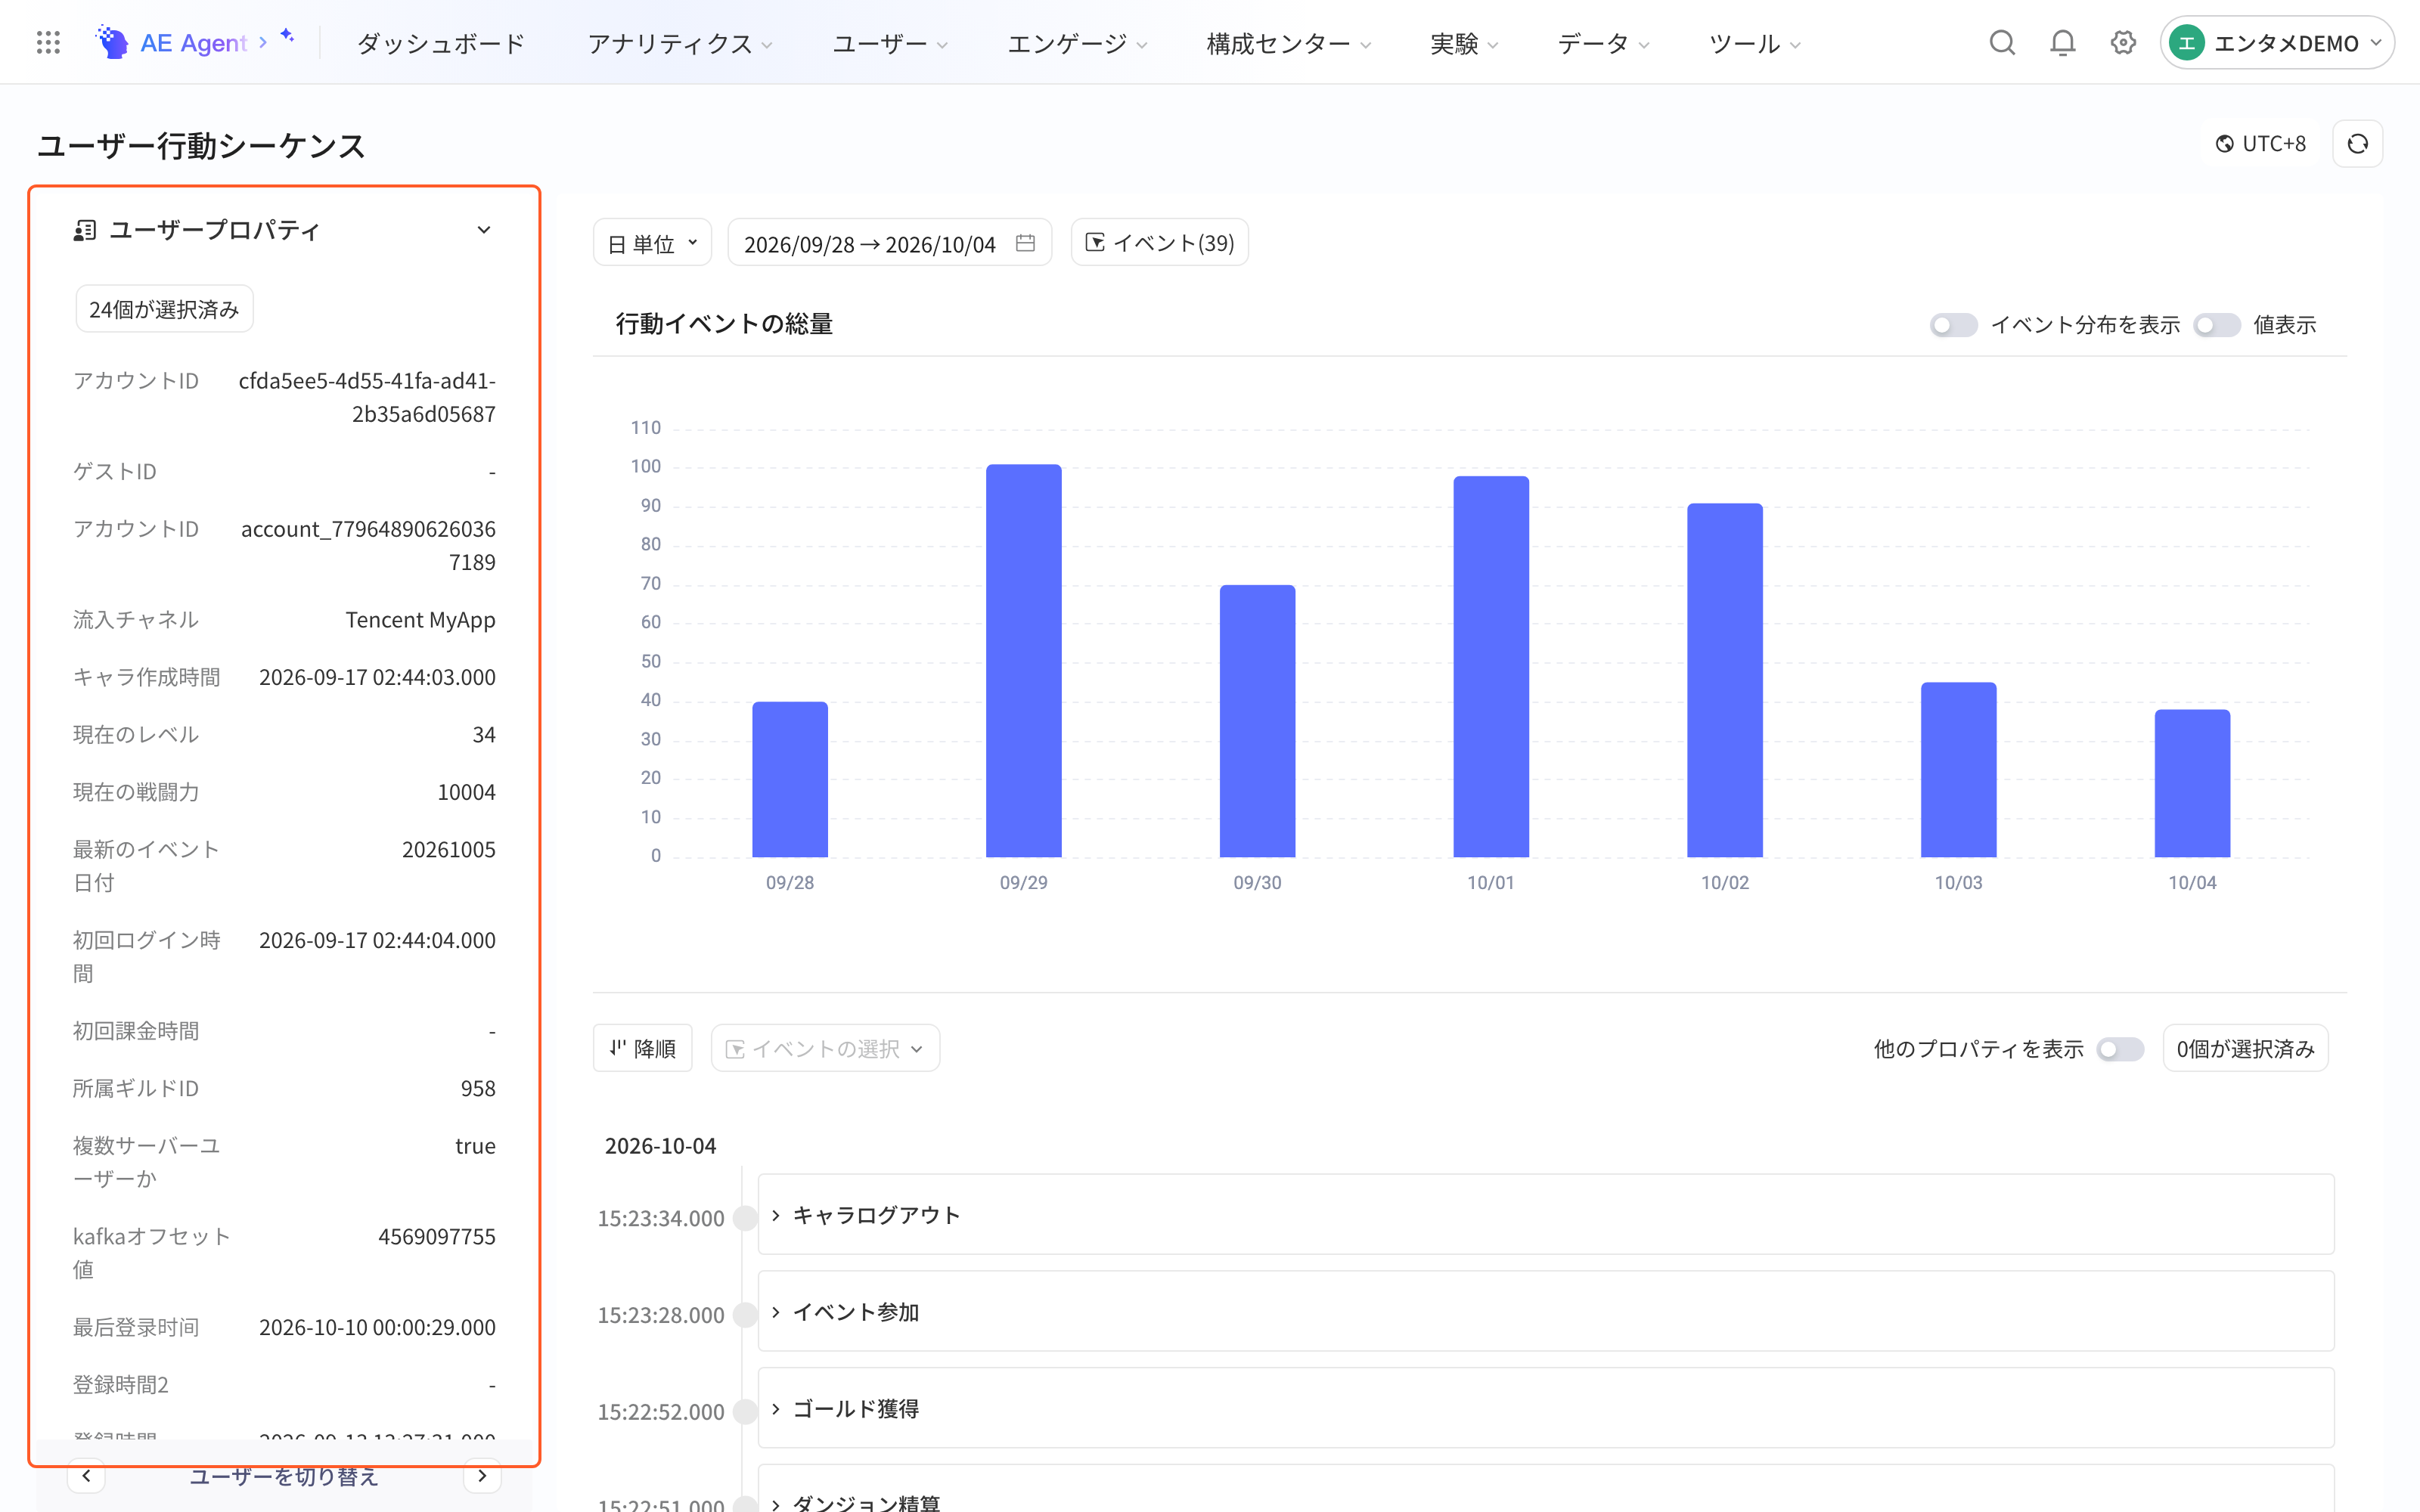Viewport: 2420px width, 1512px height.
Task: Open the ダッシュボード menu
Action: 441,43
